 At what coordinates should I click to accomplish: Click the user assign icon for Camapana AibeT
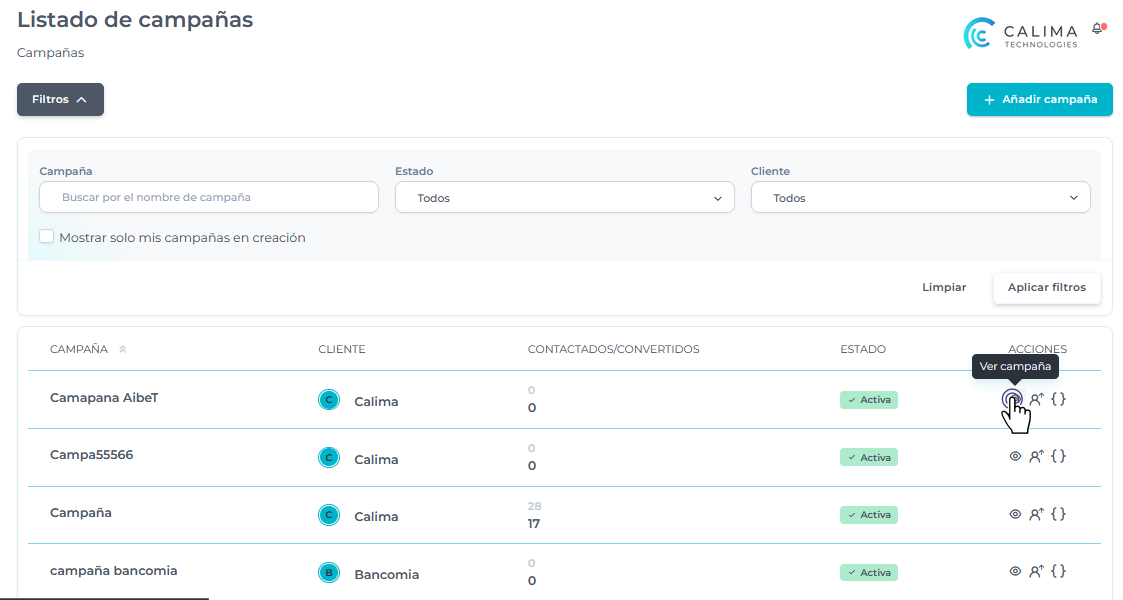point(1037,399)
